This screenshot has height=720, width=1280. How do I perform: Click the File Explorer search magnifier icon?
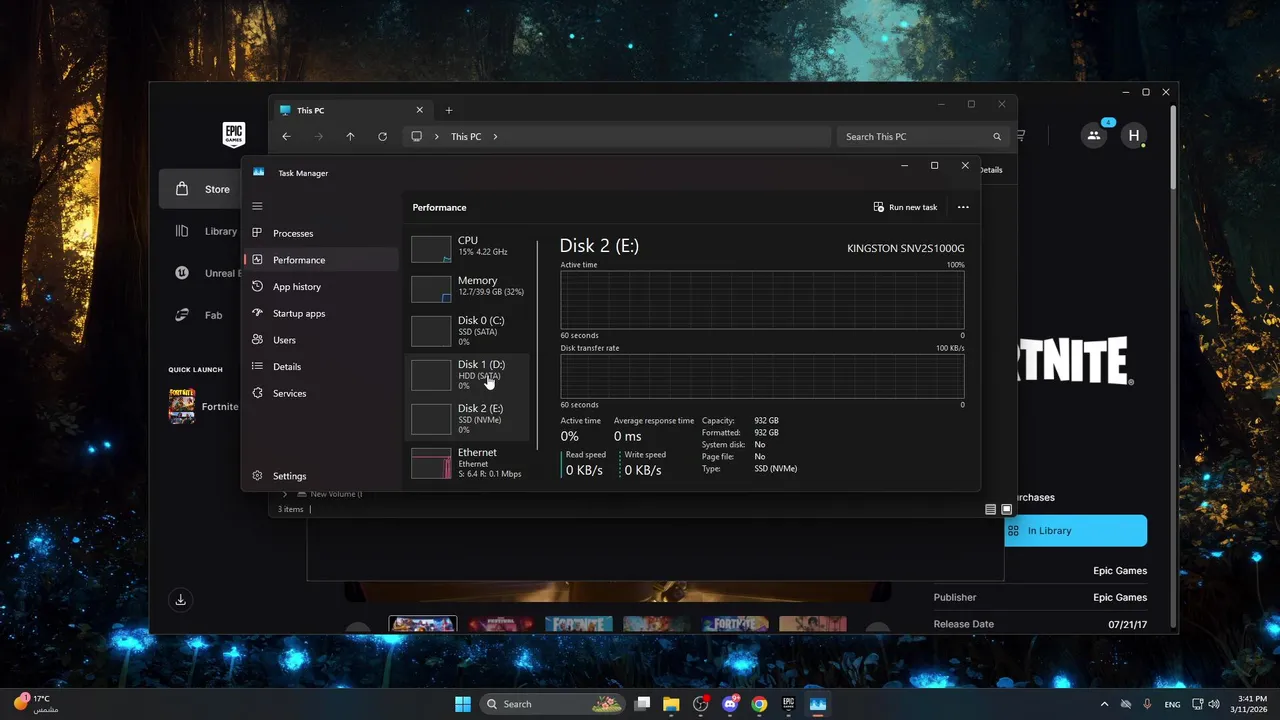pos(997,137)
